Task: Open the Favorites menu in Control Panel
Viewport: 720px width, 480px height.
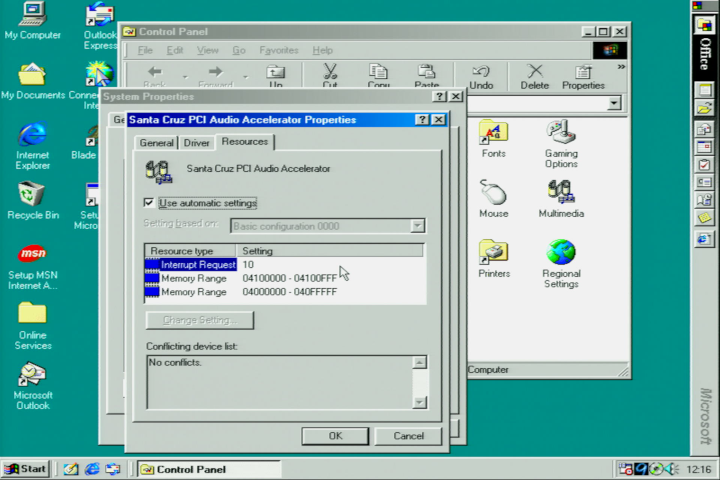Action: (x=279, y=50)
